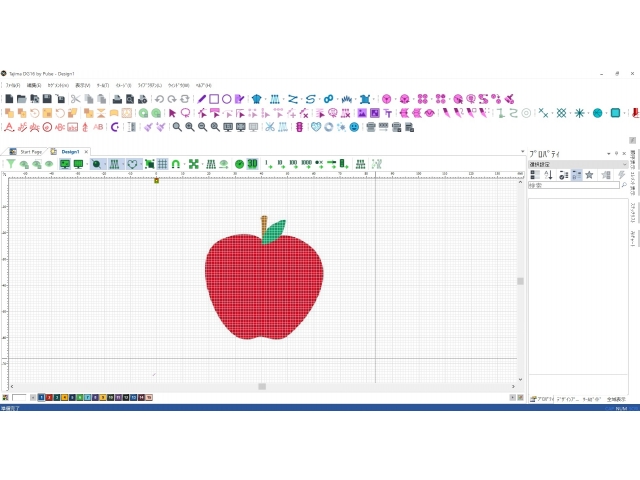Pin the Properties panel
This screenshot has width=640, height=480.
click(616, 154)
